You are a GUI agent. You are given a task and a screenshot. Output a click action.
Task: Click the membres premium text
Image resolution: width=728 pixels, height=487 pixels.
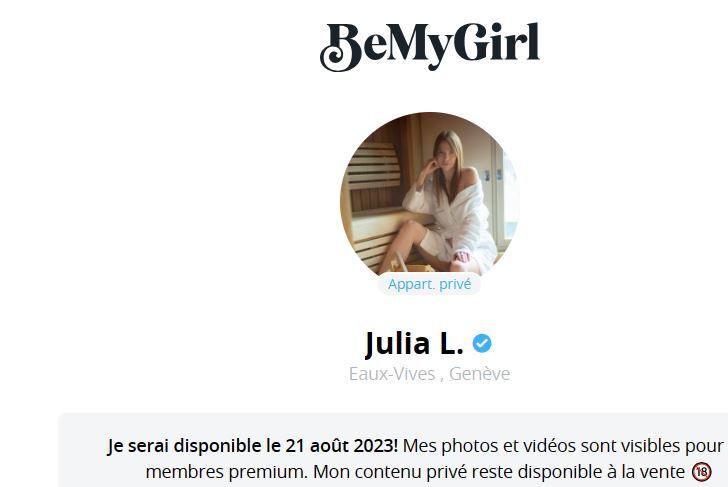pos(227,472)
